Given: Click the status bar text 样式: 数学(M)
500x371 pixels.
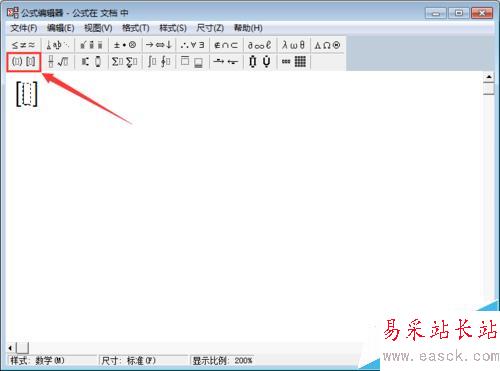Looking at the screenshot, I should pyautogui.click(x=37, y=360).
